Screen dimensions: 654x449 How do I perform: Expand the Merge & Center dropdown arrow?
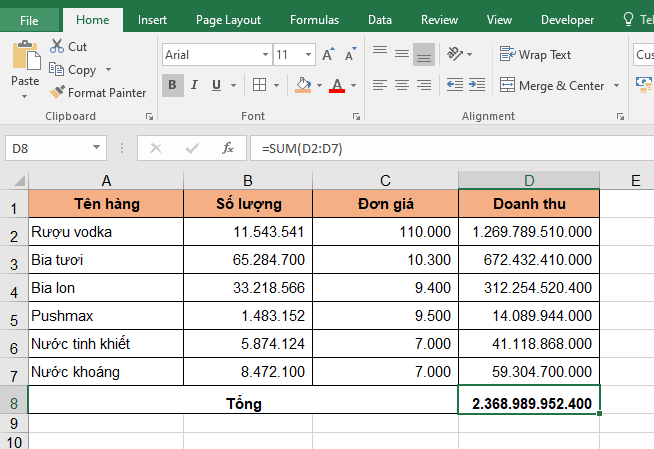tap(617, 86)
